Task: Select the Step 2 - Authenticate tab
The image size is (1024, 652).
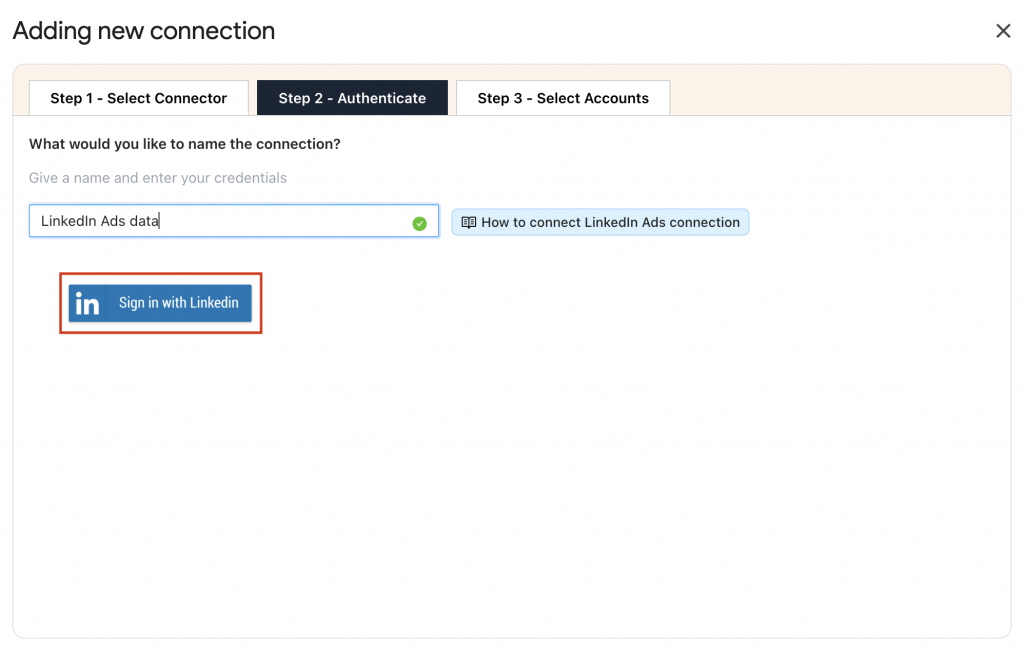Action: (352, 98)
